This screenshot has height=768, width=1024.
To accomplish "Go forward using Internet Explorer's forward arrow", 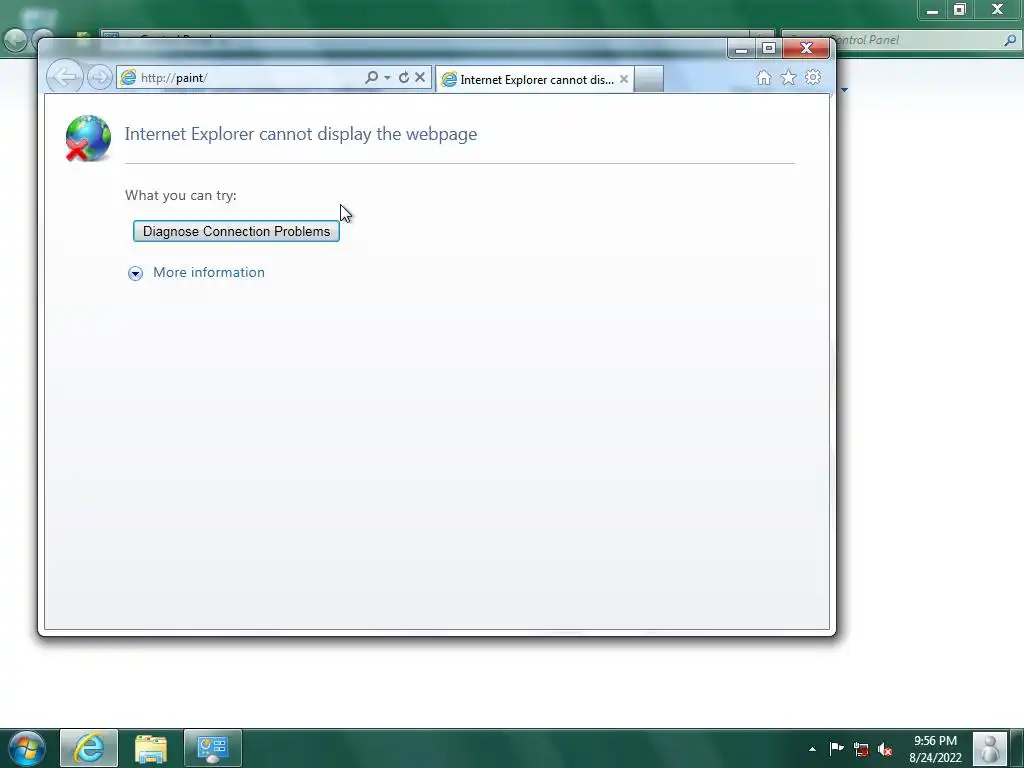I will click(x=100, y=78).
